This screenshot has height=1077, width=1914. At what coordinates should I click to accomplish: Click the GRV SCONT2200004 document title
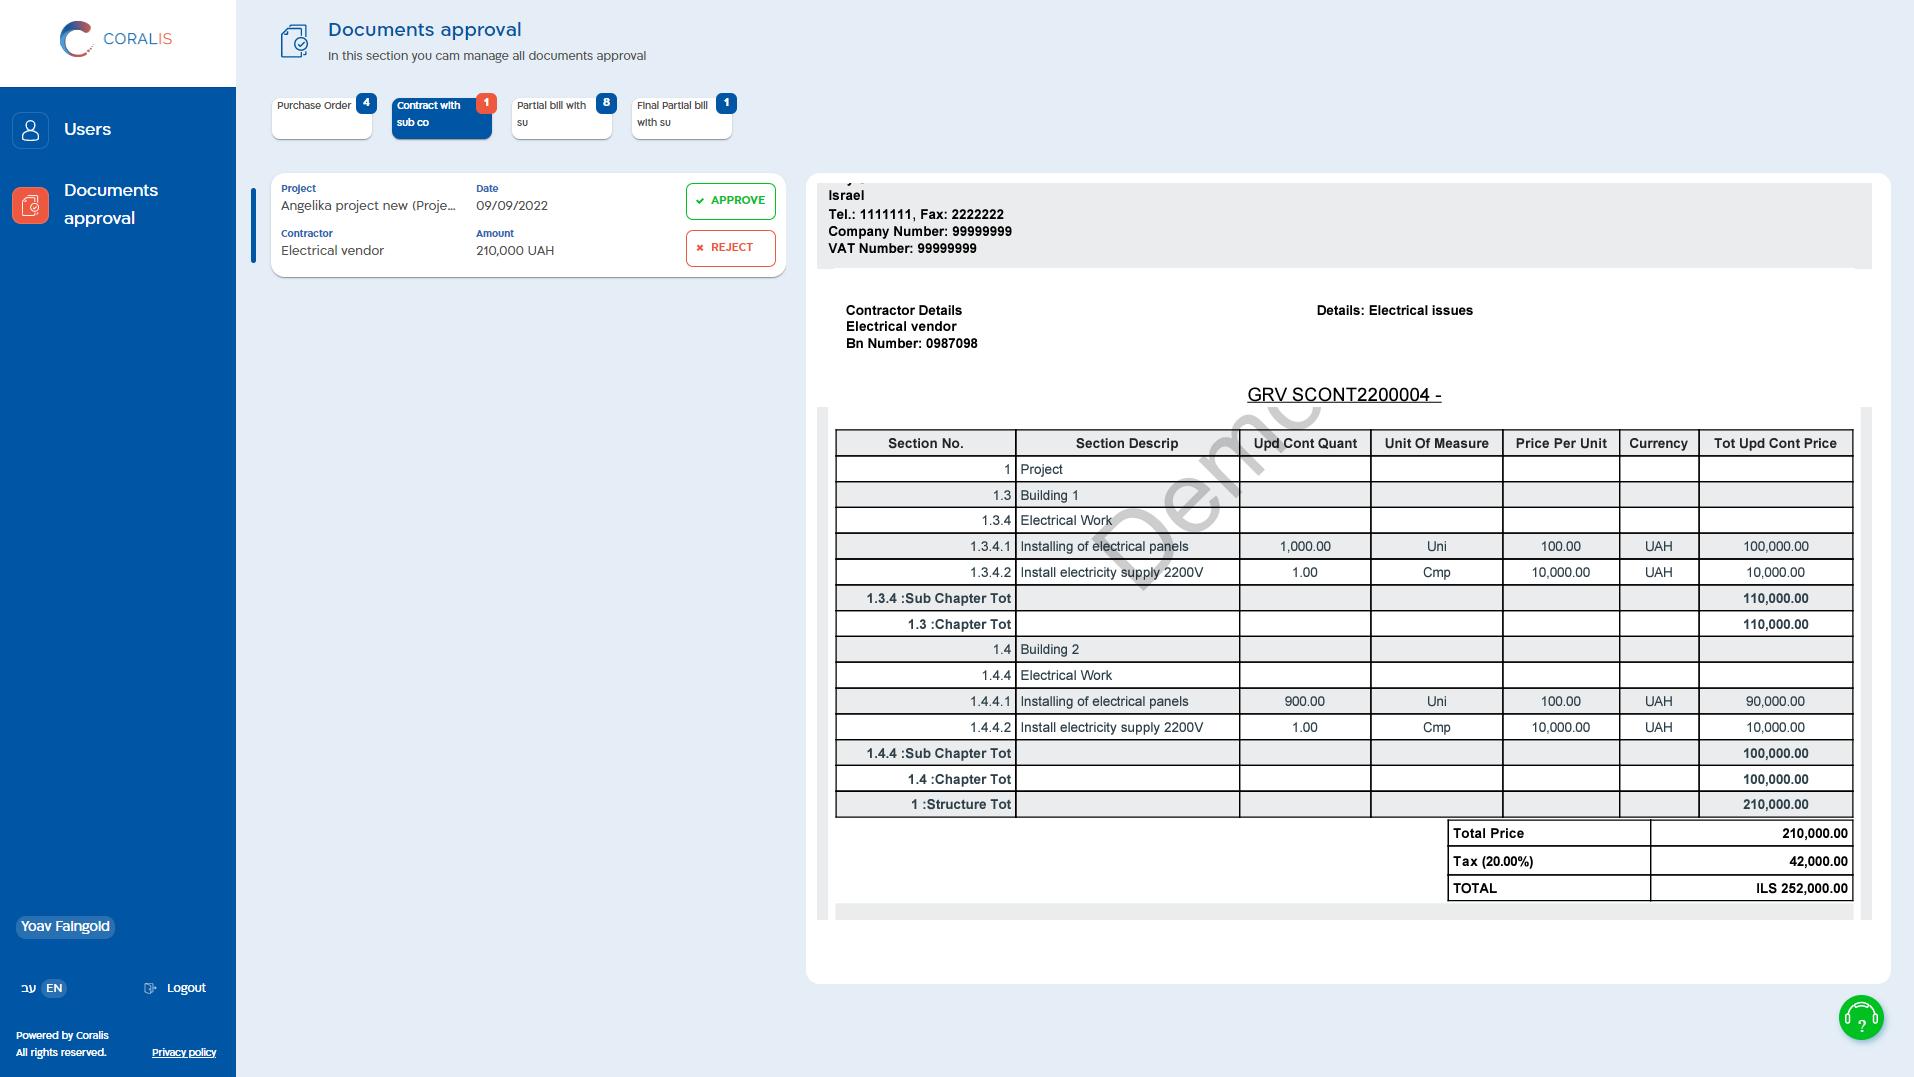coord(1343,395)
